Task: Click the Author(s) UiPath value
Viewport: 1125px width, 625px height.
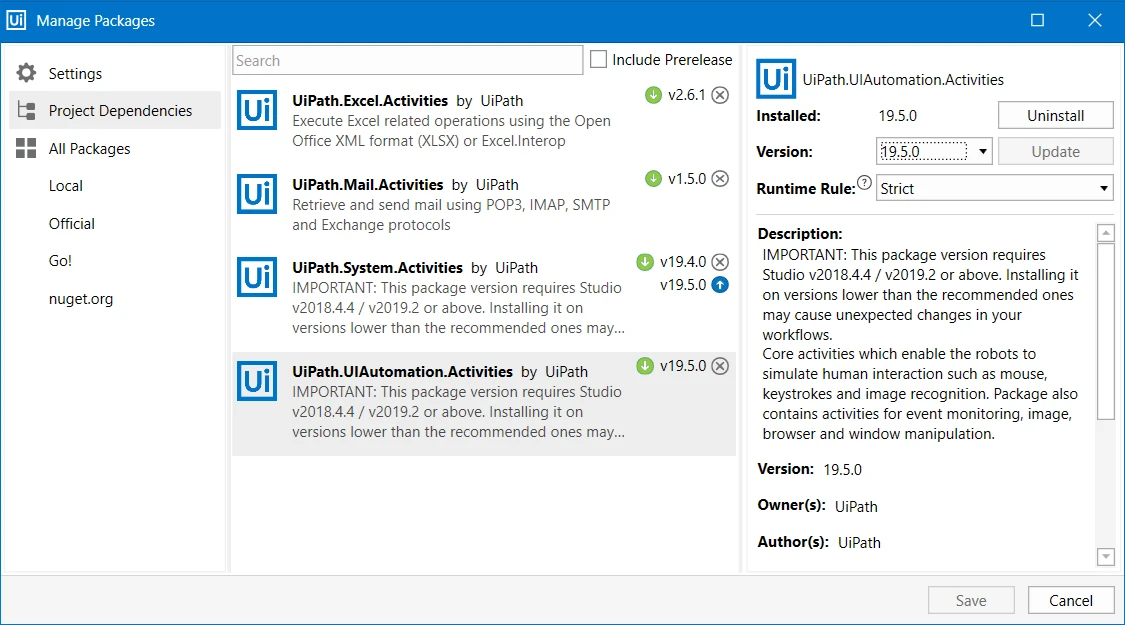Action: click(860, 542)
